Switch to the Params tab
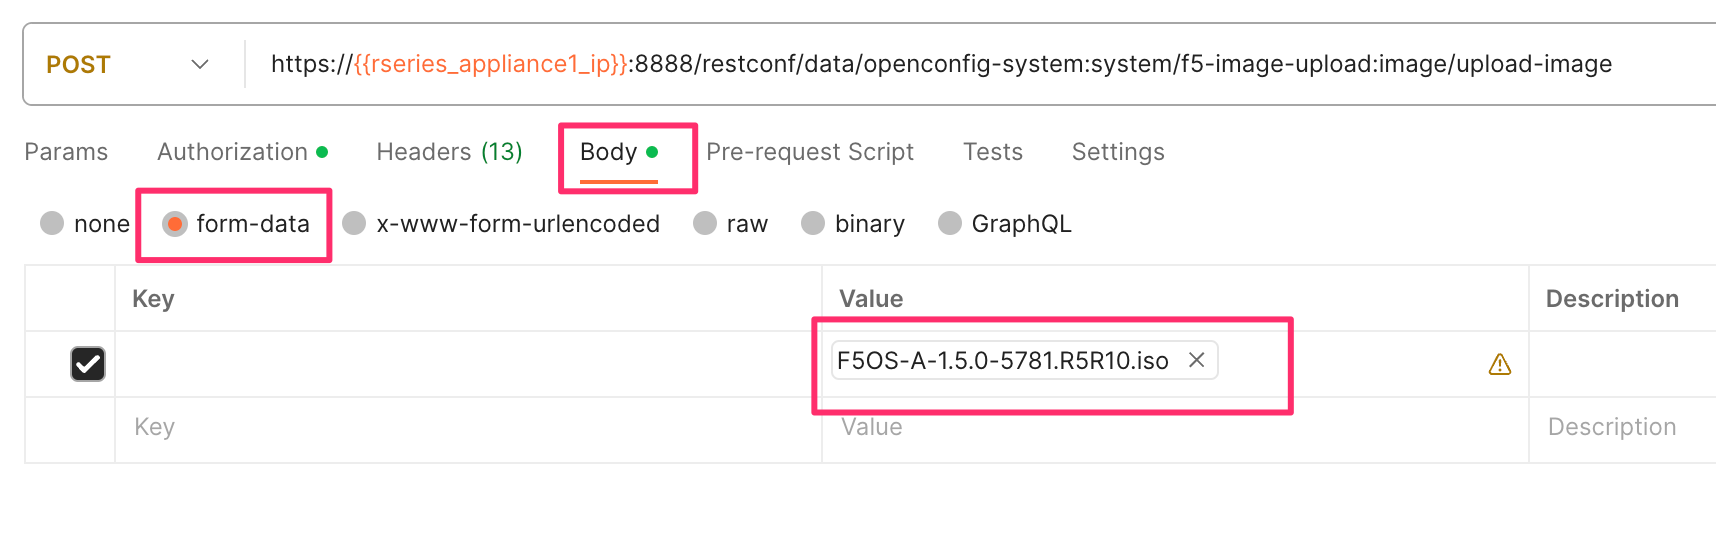The image size is (1716, 534). (66, 152)
